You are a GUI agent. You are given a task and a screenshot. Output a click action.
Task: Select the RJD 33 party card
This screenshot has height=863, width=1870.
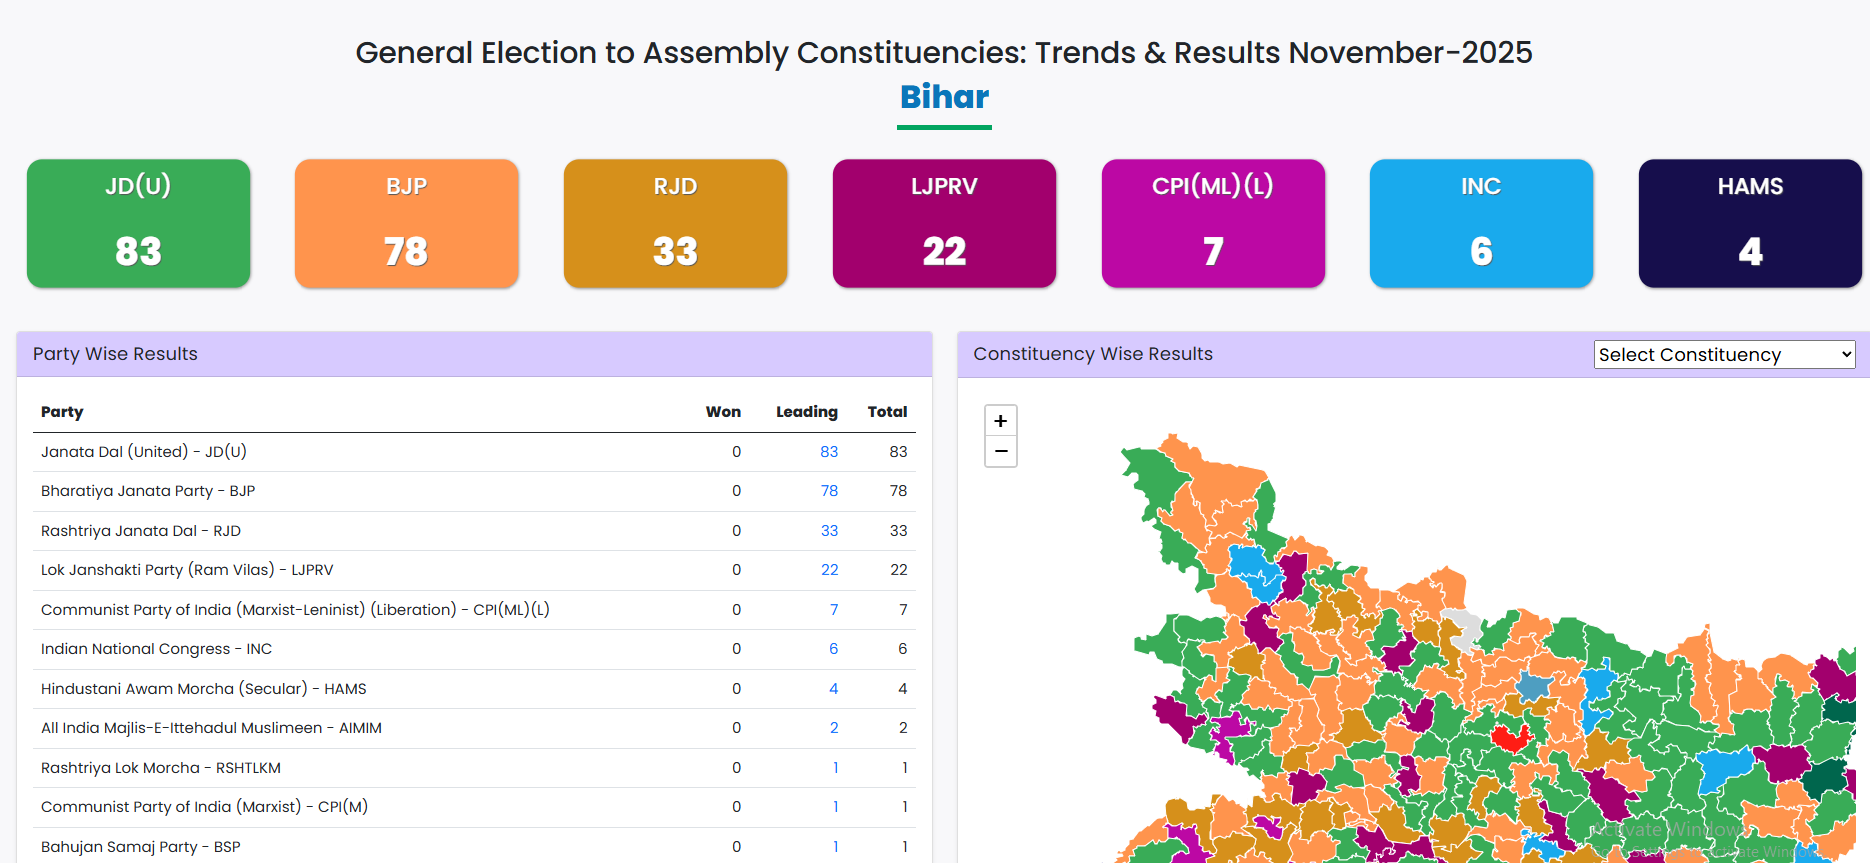[x=676, y=224]
